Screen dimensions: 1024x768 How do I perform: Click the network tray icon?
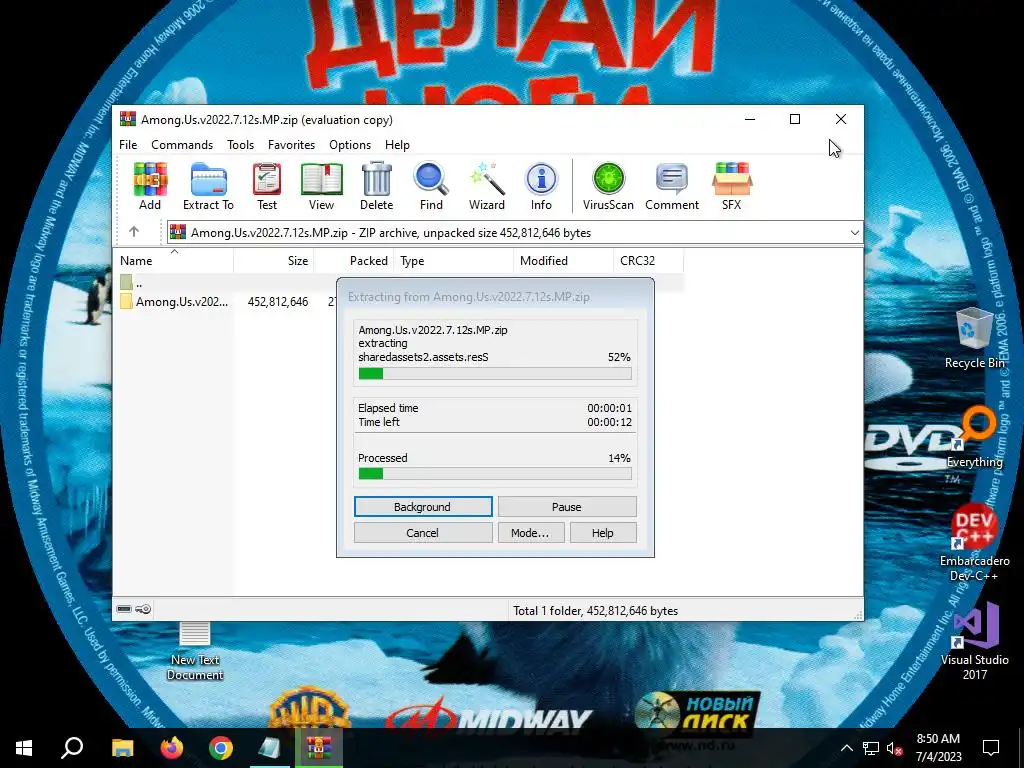coord(871,748)
